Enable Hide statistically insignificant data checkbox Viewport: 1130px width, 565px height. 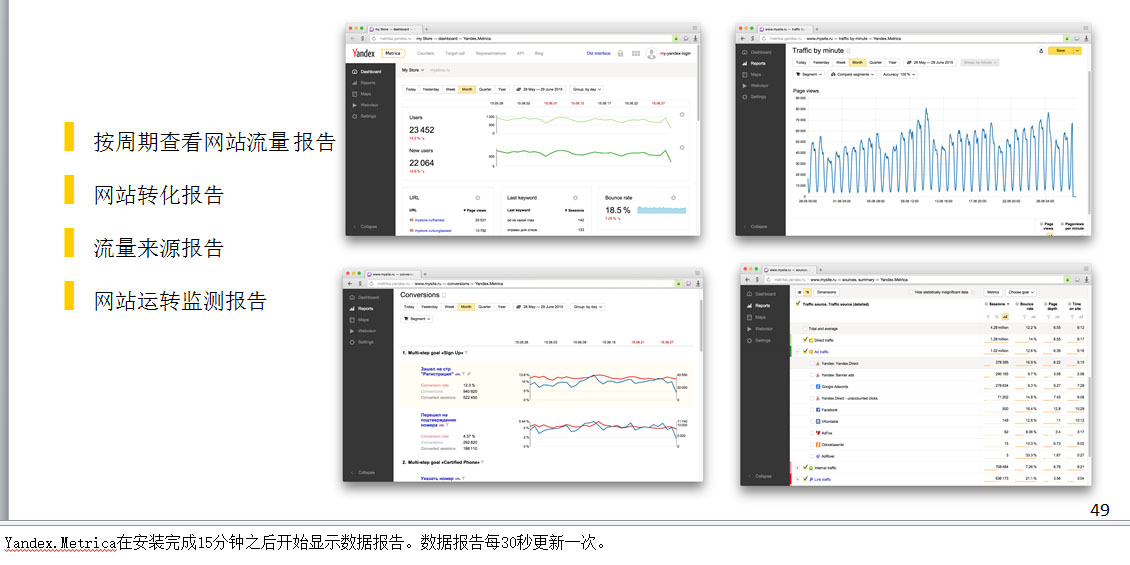point(911,292)
